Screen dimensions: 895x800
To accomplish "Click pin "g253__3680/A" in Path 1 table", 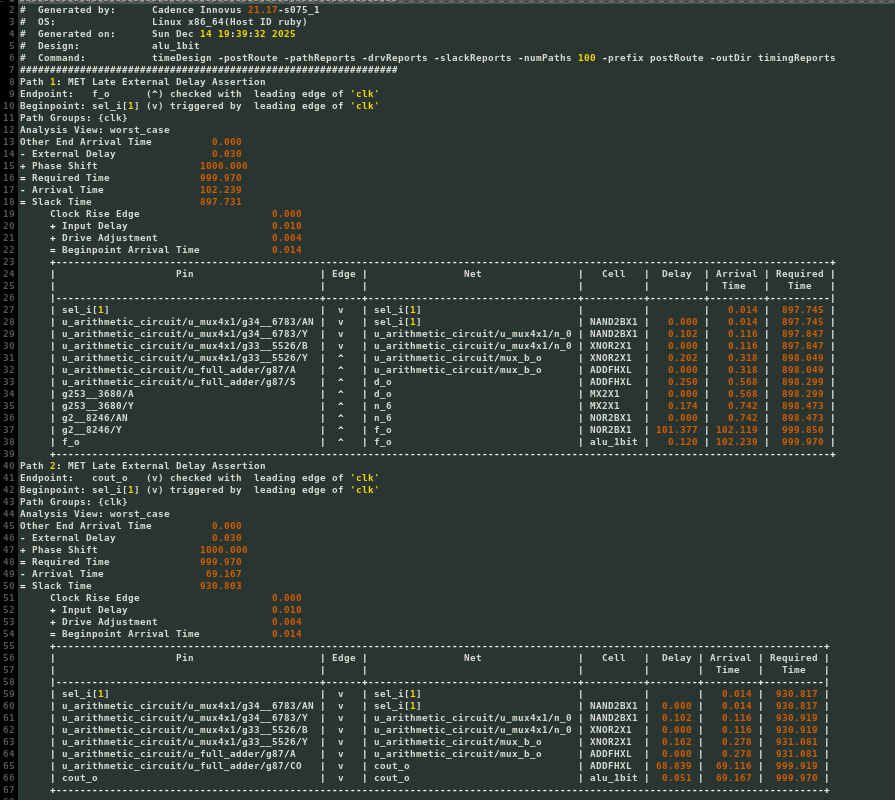I will (x=98, y=393).
